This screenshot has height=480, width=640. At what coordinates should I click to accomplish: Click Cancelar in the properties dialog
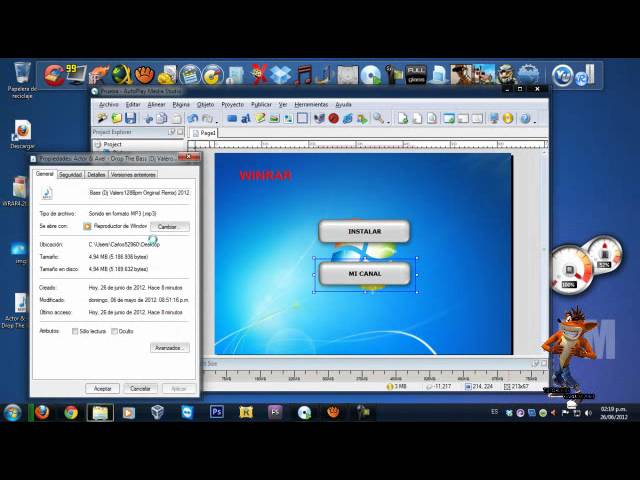(140, 389)
